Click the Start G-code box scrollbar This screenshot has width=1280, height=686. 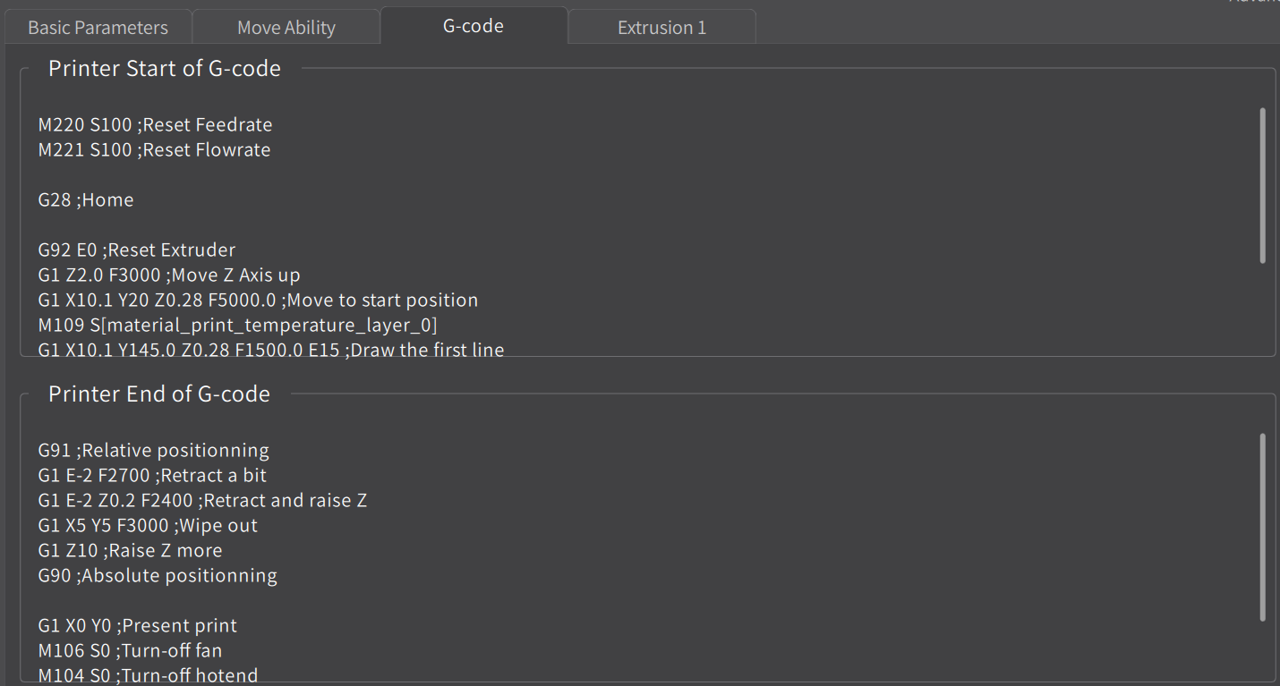point(1263,186)
